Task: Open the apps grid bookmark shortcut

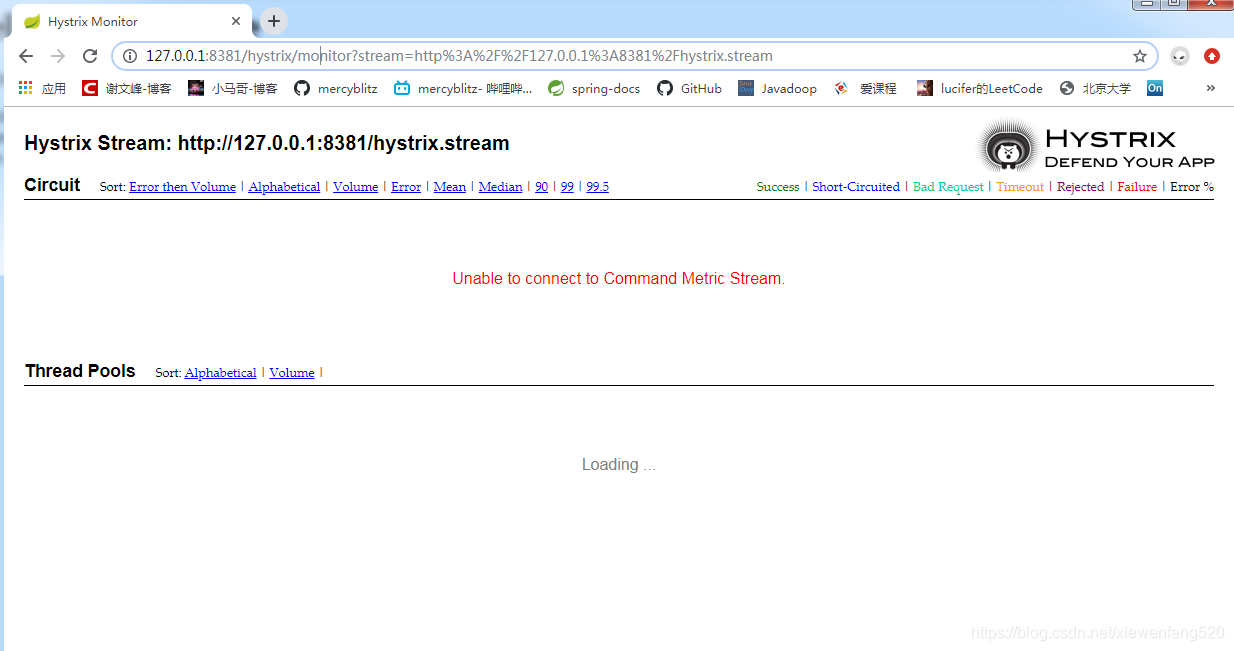Action: [41, 88]
